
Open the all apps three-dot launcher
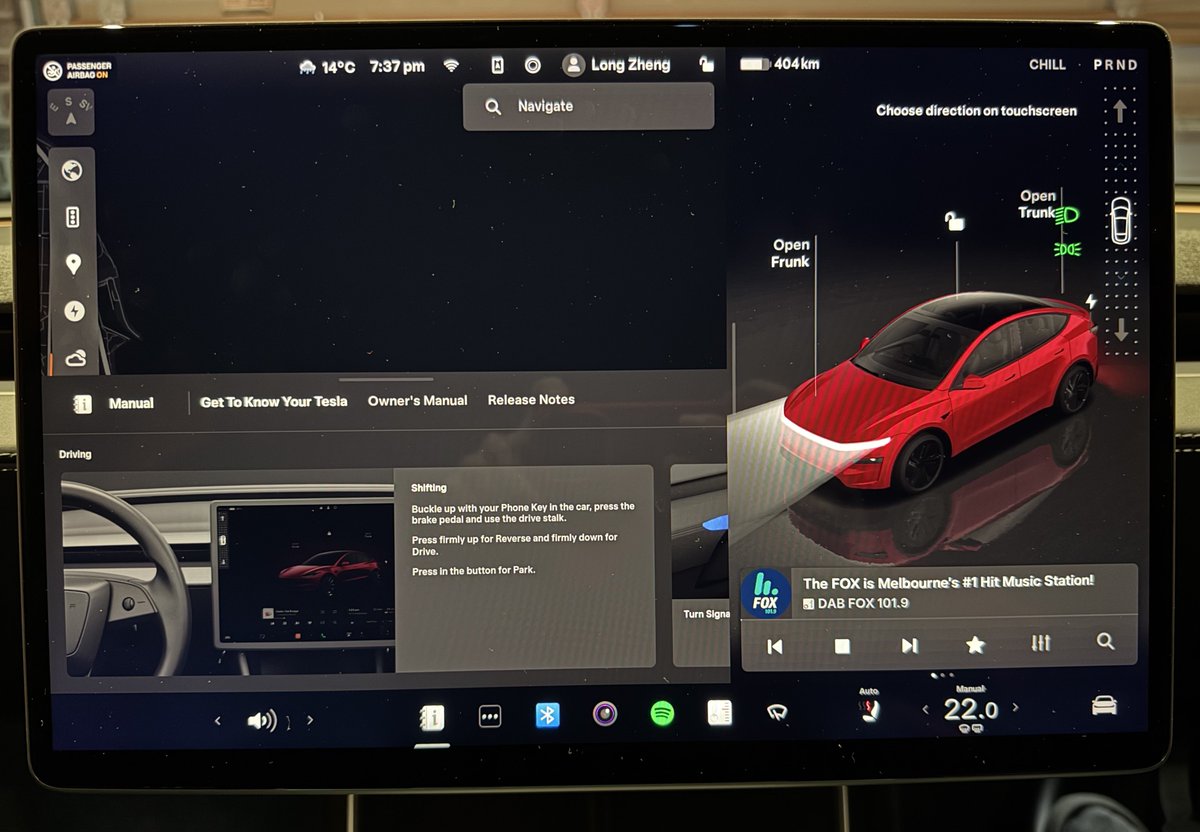[x=490, y=716]
